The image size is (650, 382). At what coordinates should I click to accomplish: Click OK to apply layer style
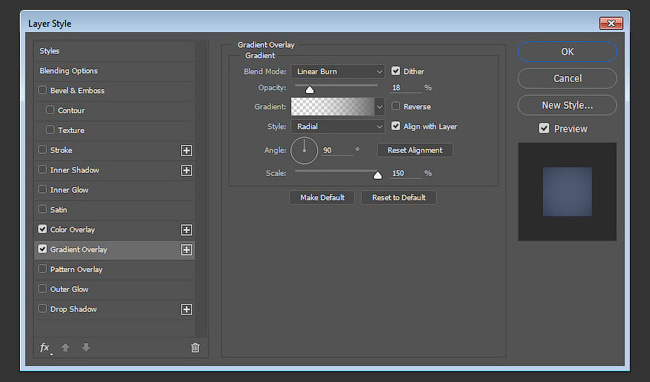(x=567, y=52)
